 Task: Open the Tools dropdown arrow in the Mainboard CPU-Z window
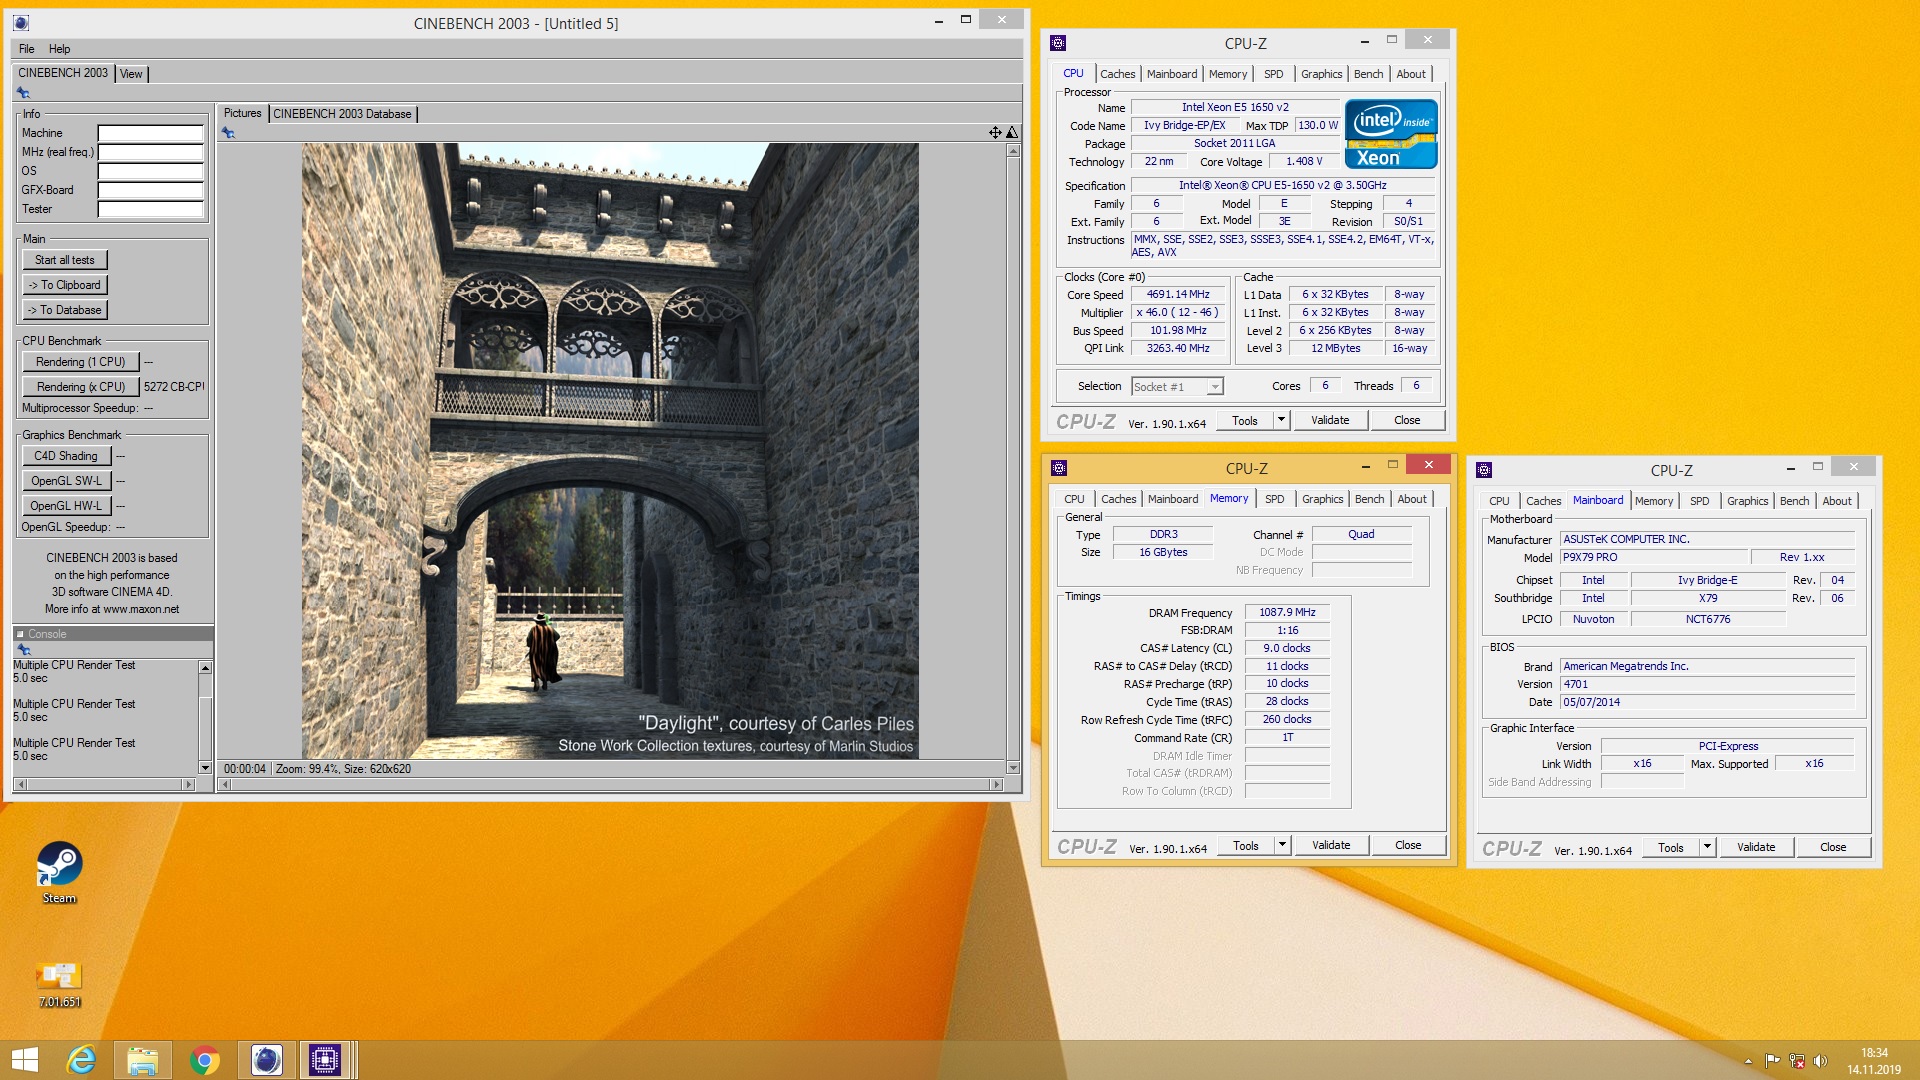[1707, 847]
